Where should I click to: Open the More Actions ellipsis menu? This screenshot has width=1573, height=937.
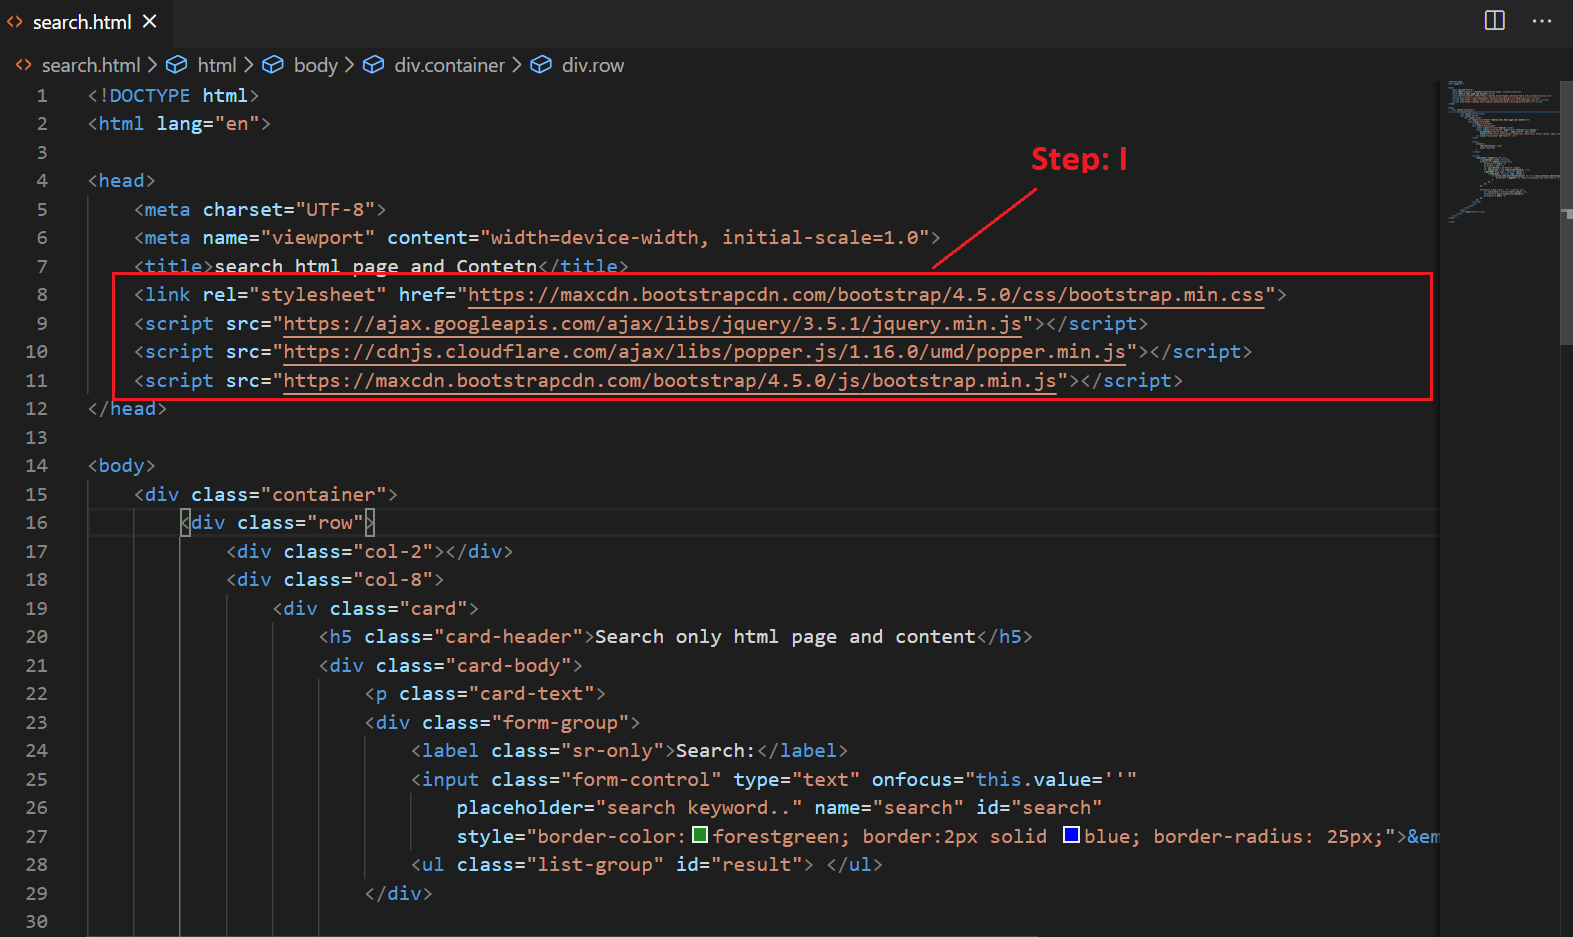(x=1542, y=21)
